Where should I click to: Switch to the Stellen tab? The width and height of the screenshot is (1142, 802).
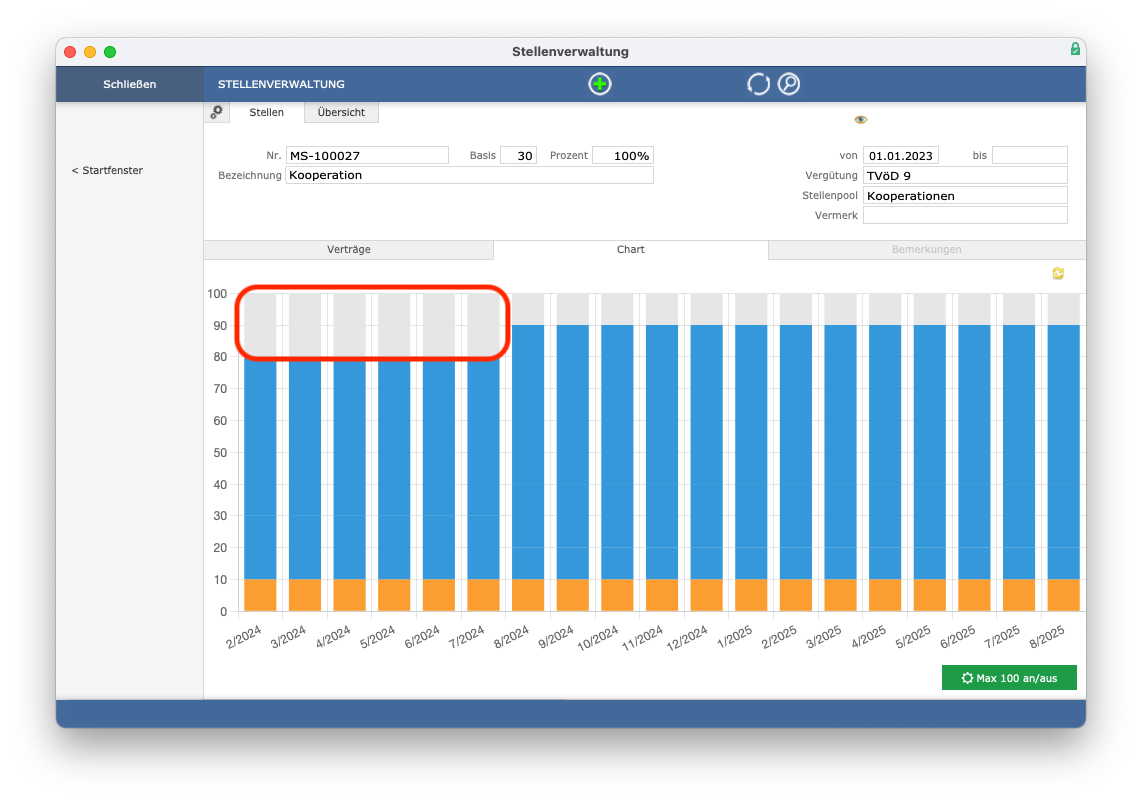tap(267, 112)
